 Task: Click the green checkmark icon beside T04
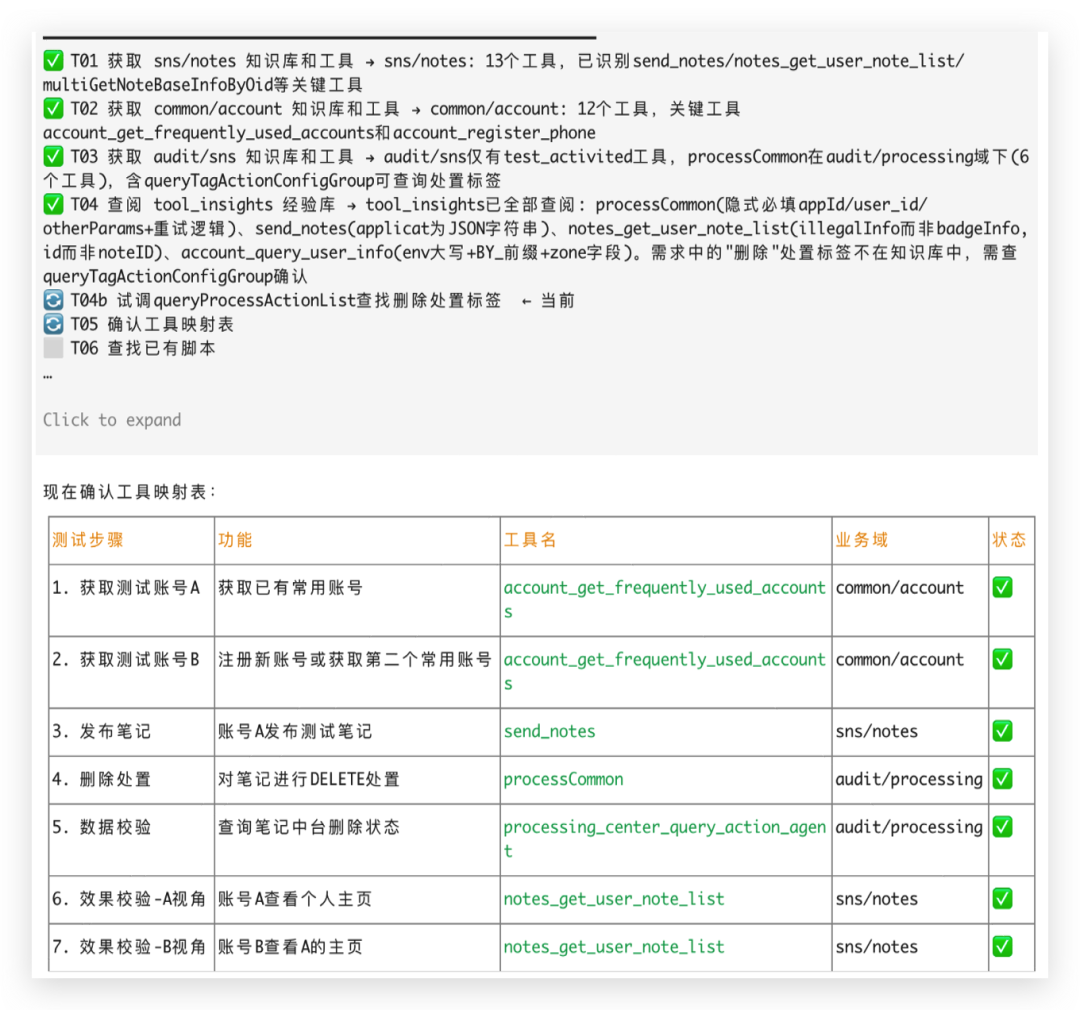tap(53, 204)
